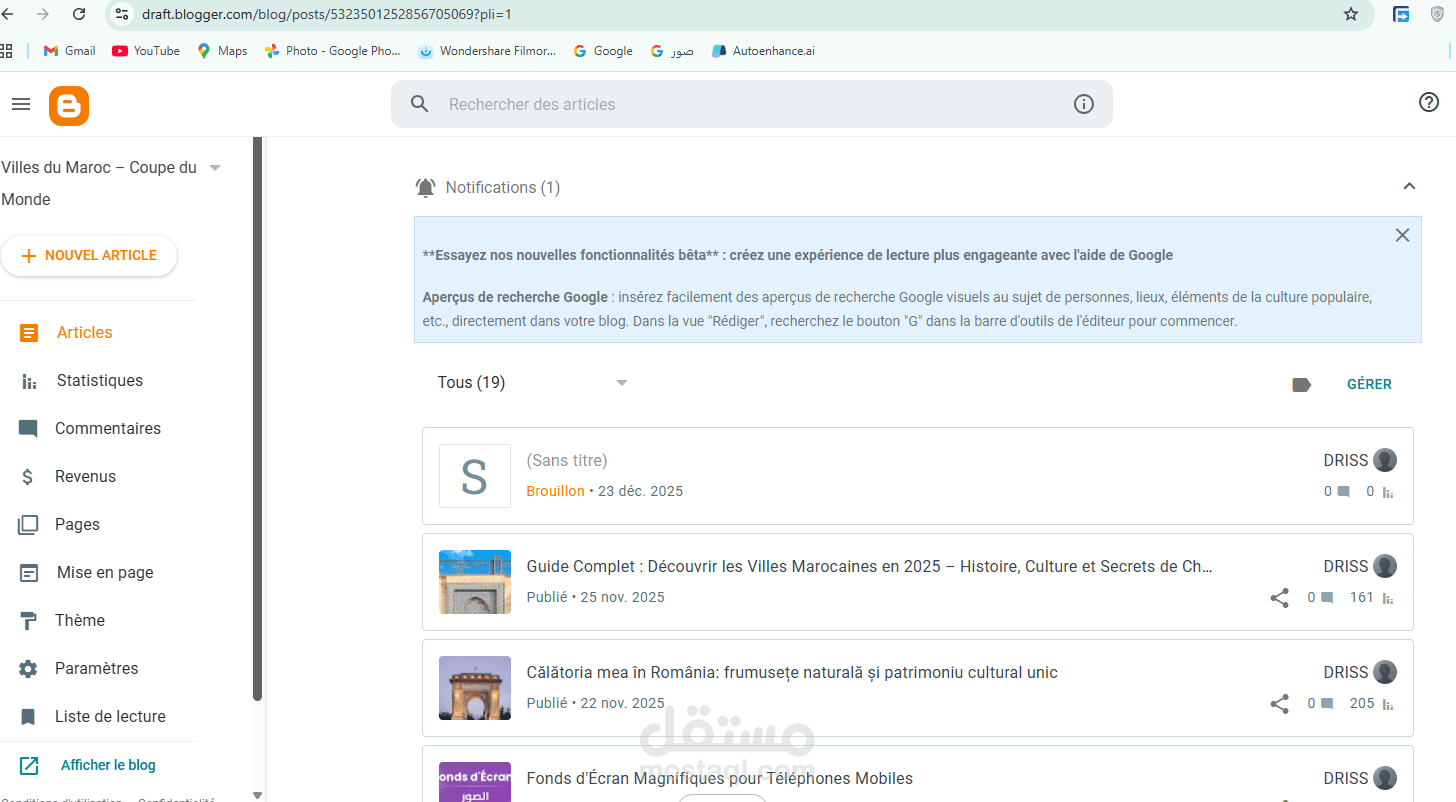Open the Maps bookmark

click(x=222, y=51)
